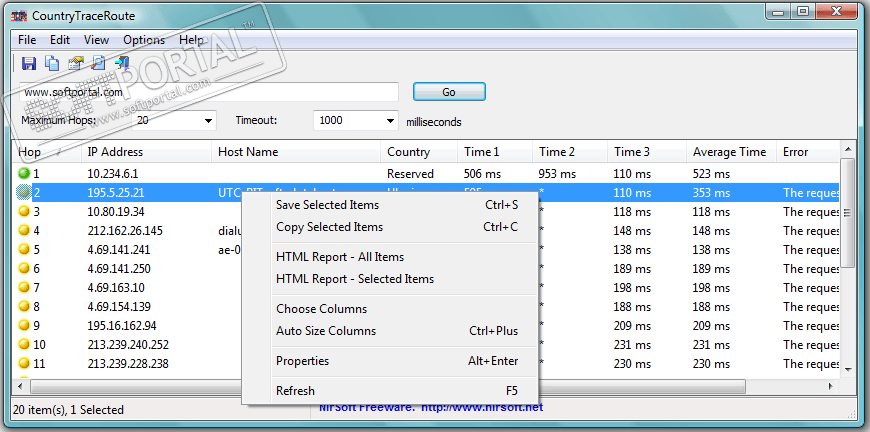The width and height of the screenshot is (870, 432).
Task: Sort by the Time 3 column header
Action: tap(647, 151)
